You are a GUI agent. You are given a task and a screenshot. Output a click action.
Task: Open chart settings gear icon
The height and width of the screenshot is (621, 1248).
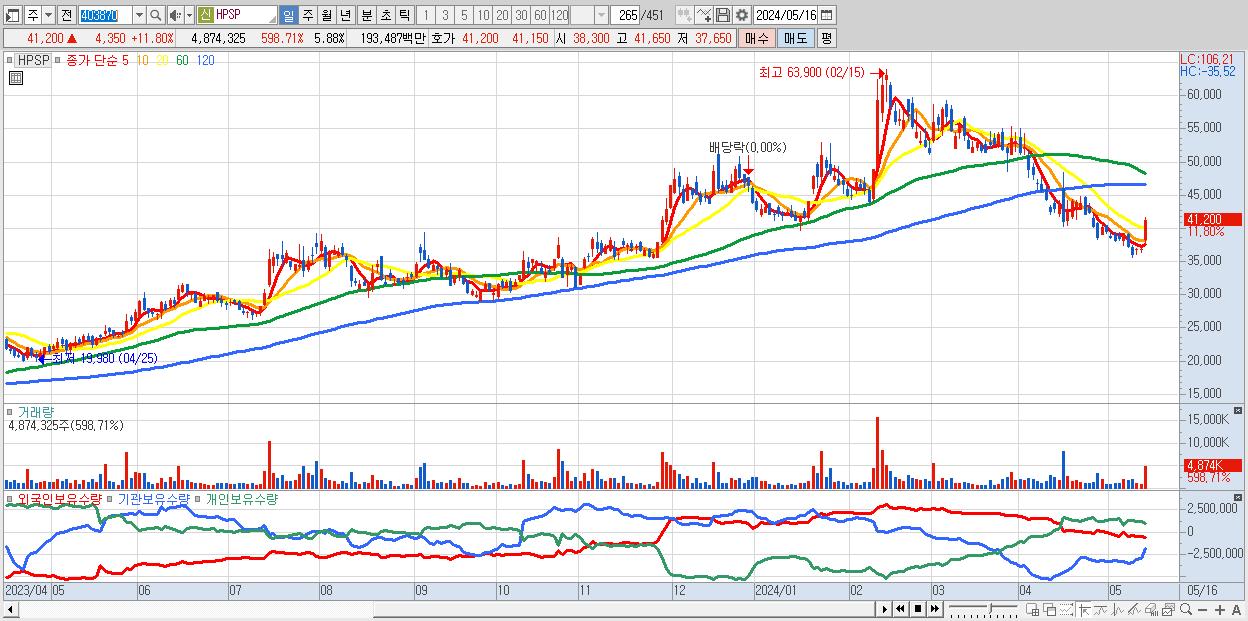coord(742,16)
